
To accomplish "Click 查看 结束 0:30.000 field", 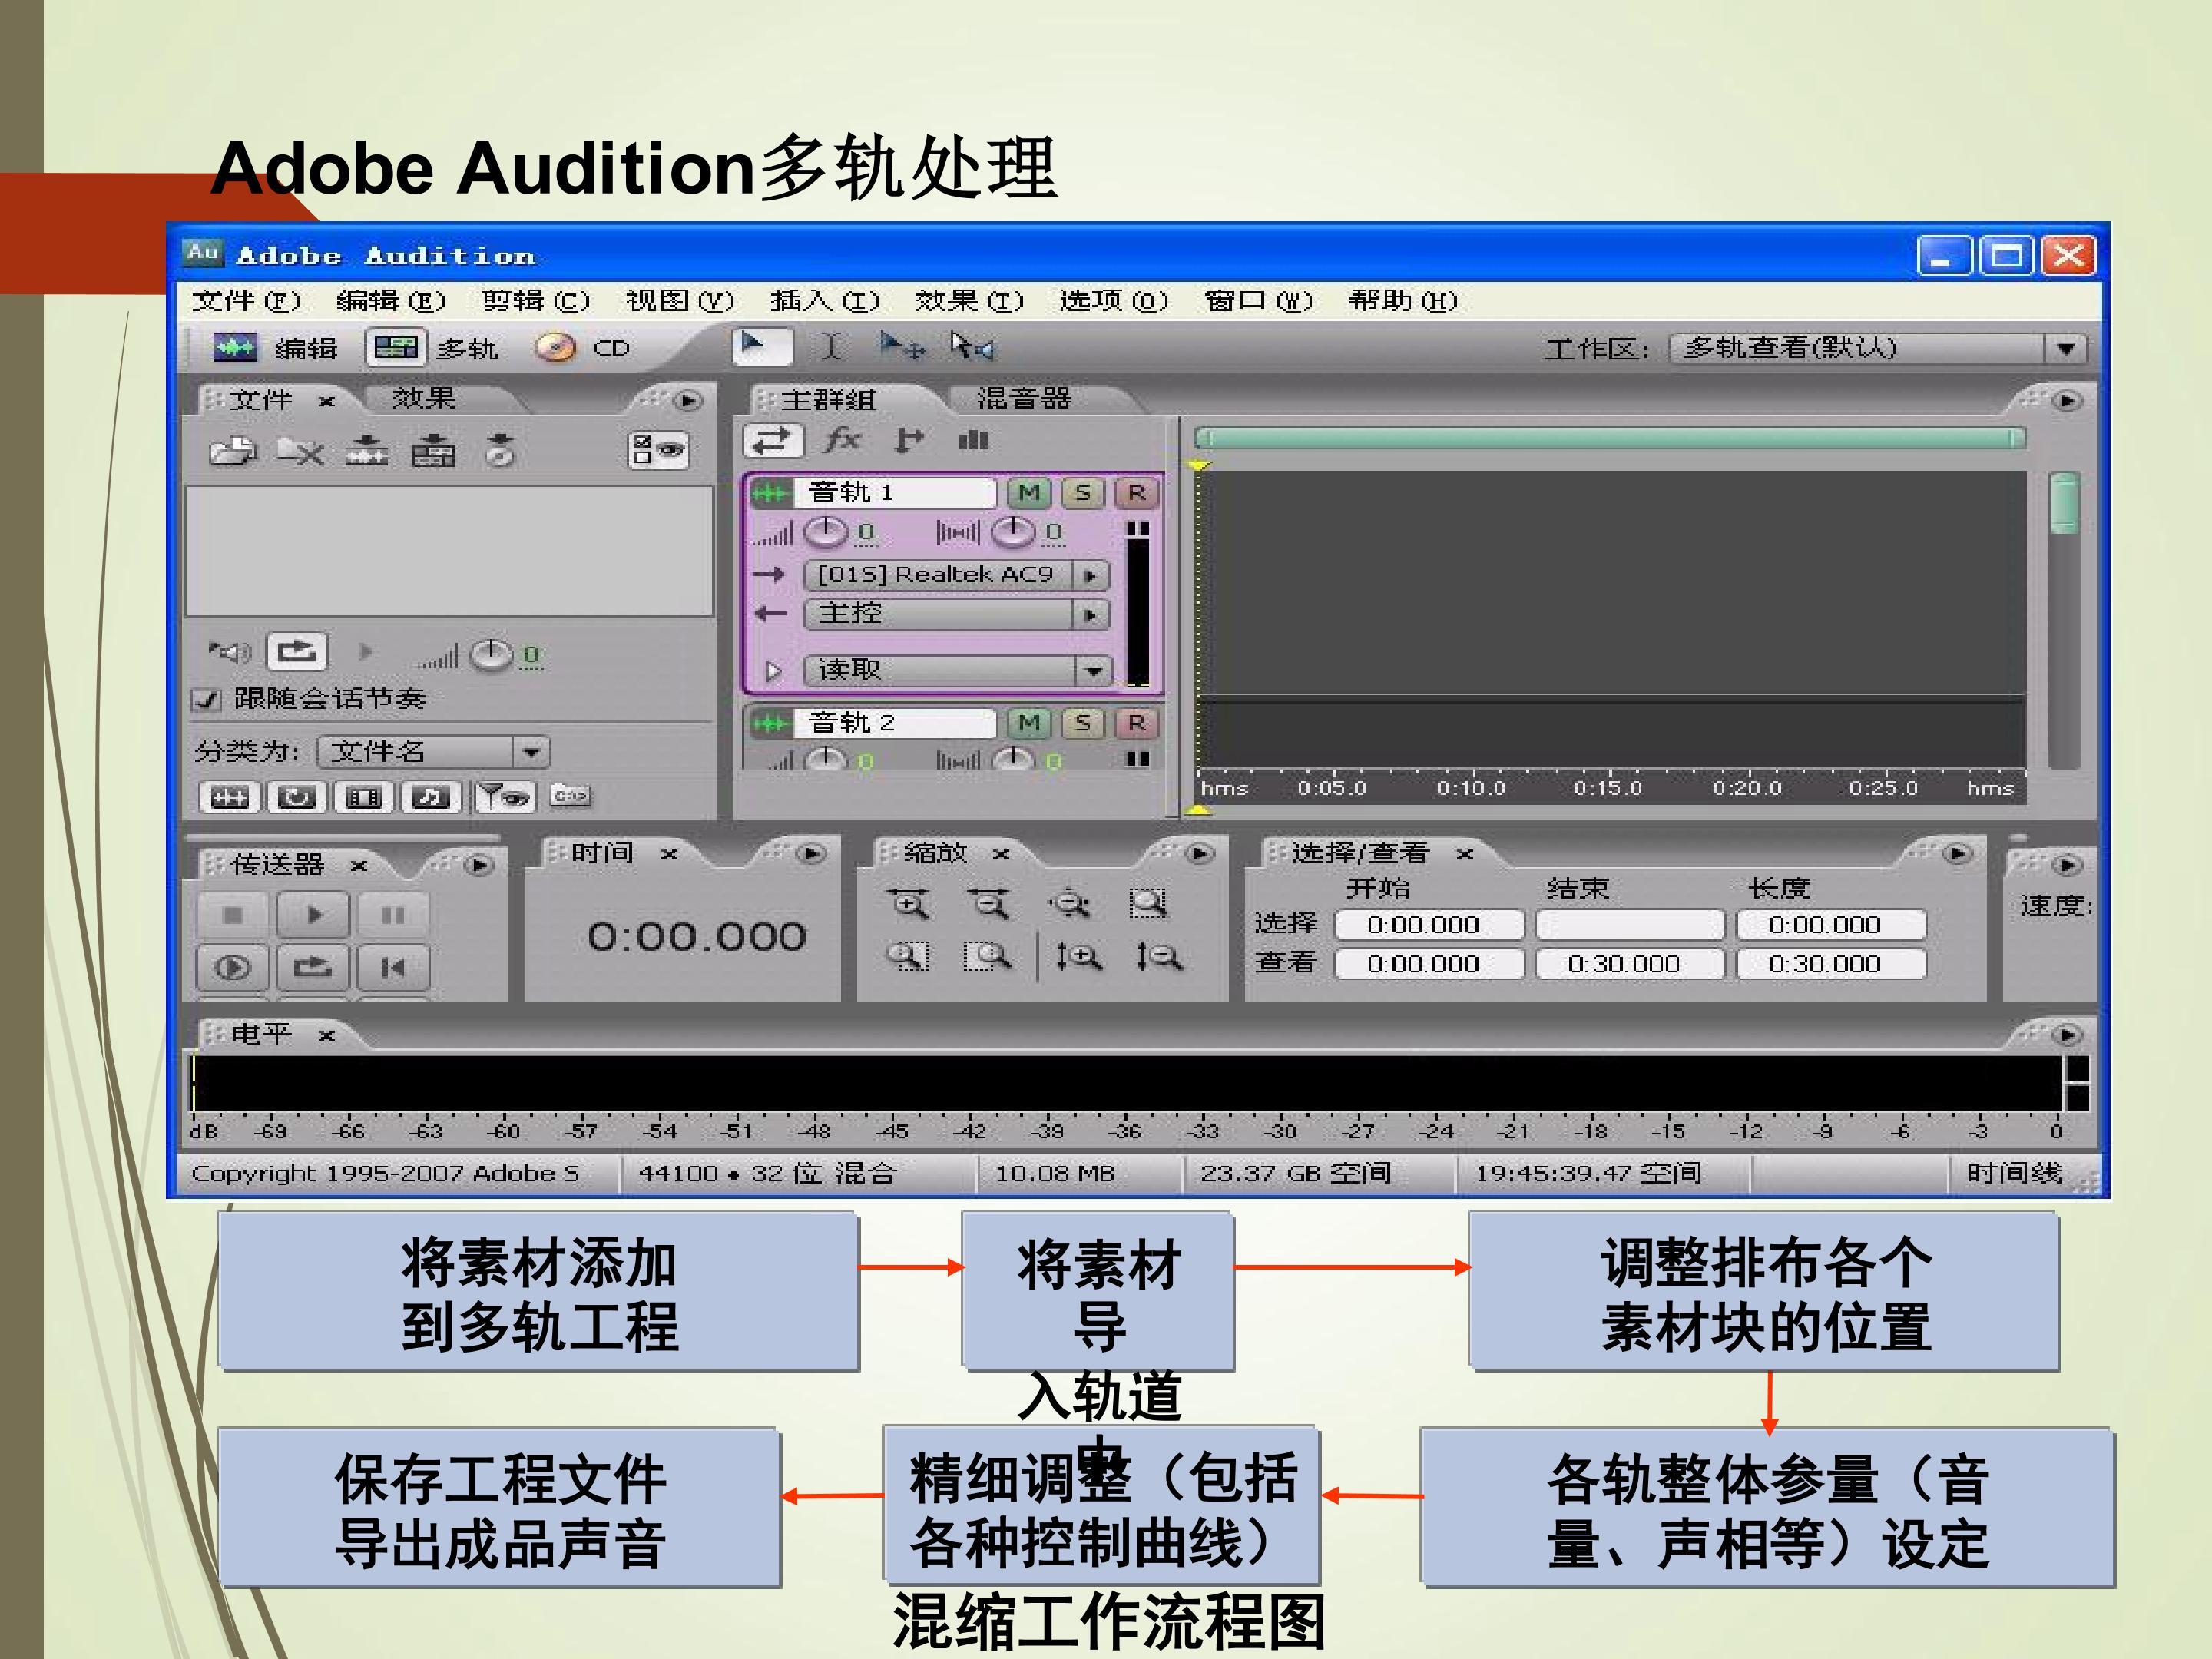I will coord(1630,964).
